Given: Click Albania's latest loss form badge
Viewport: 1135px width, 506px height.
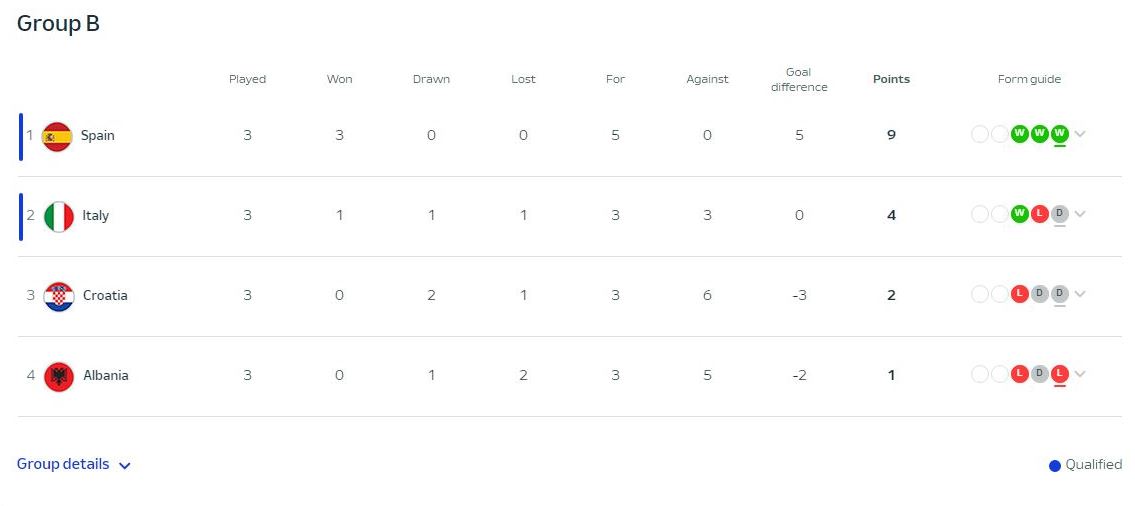Looking at the screenshot, I should click(1060, 374).
